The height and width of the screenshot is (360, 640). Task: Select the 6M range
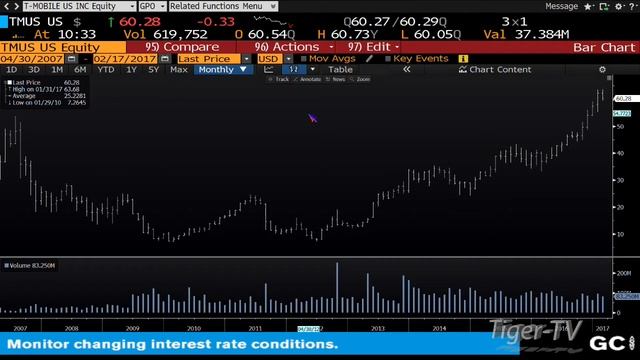(x=80, y=70)
